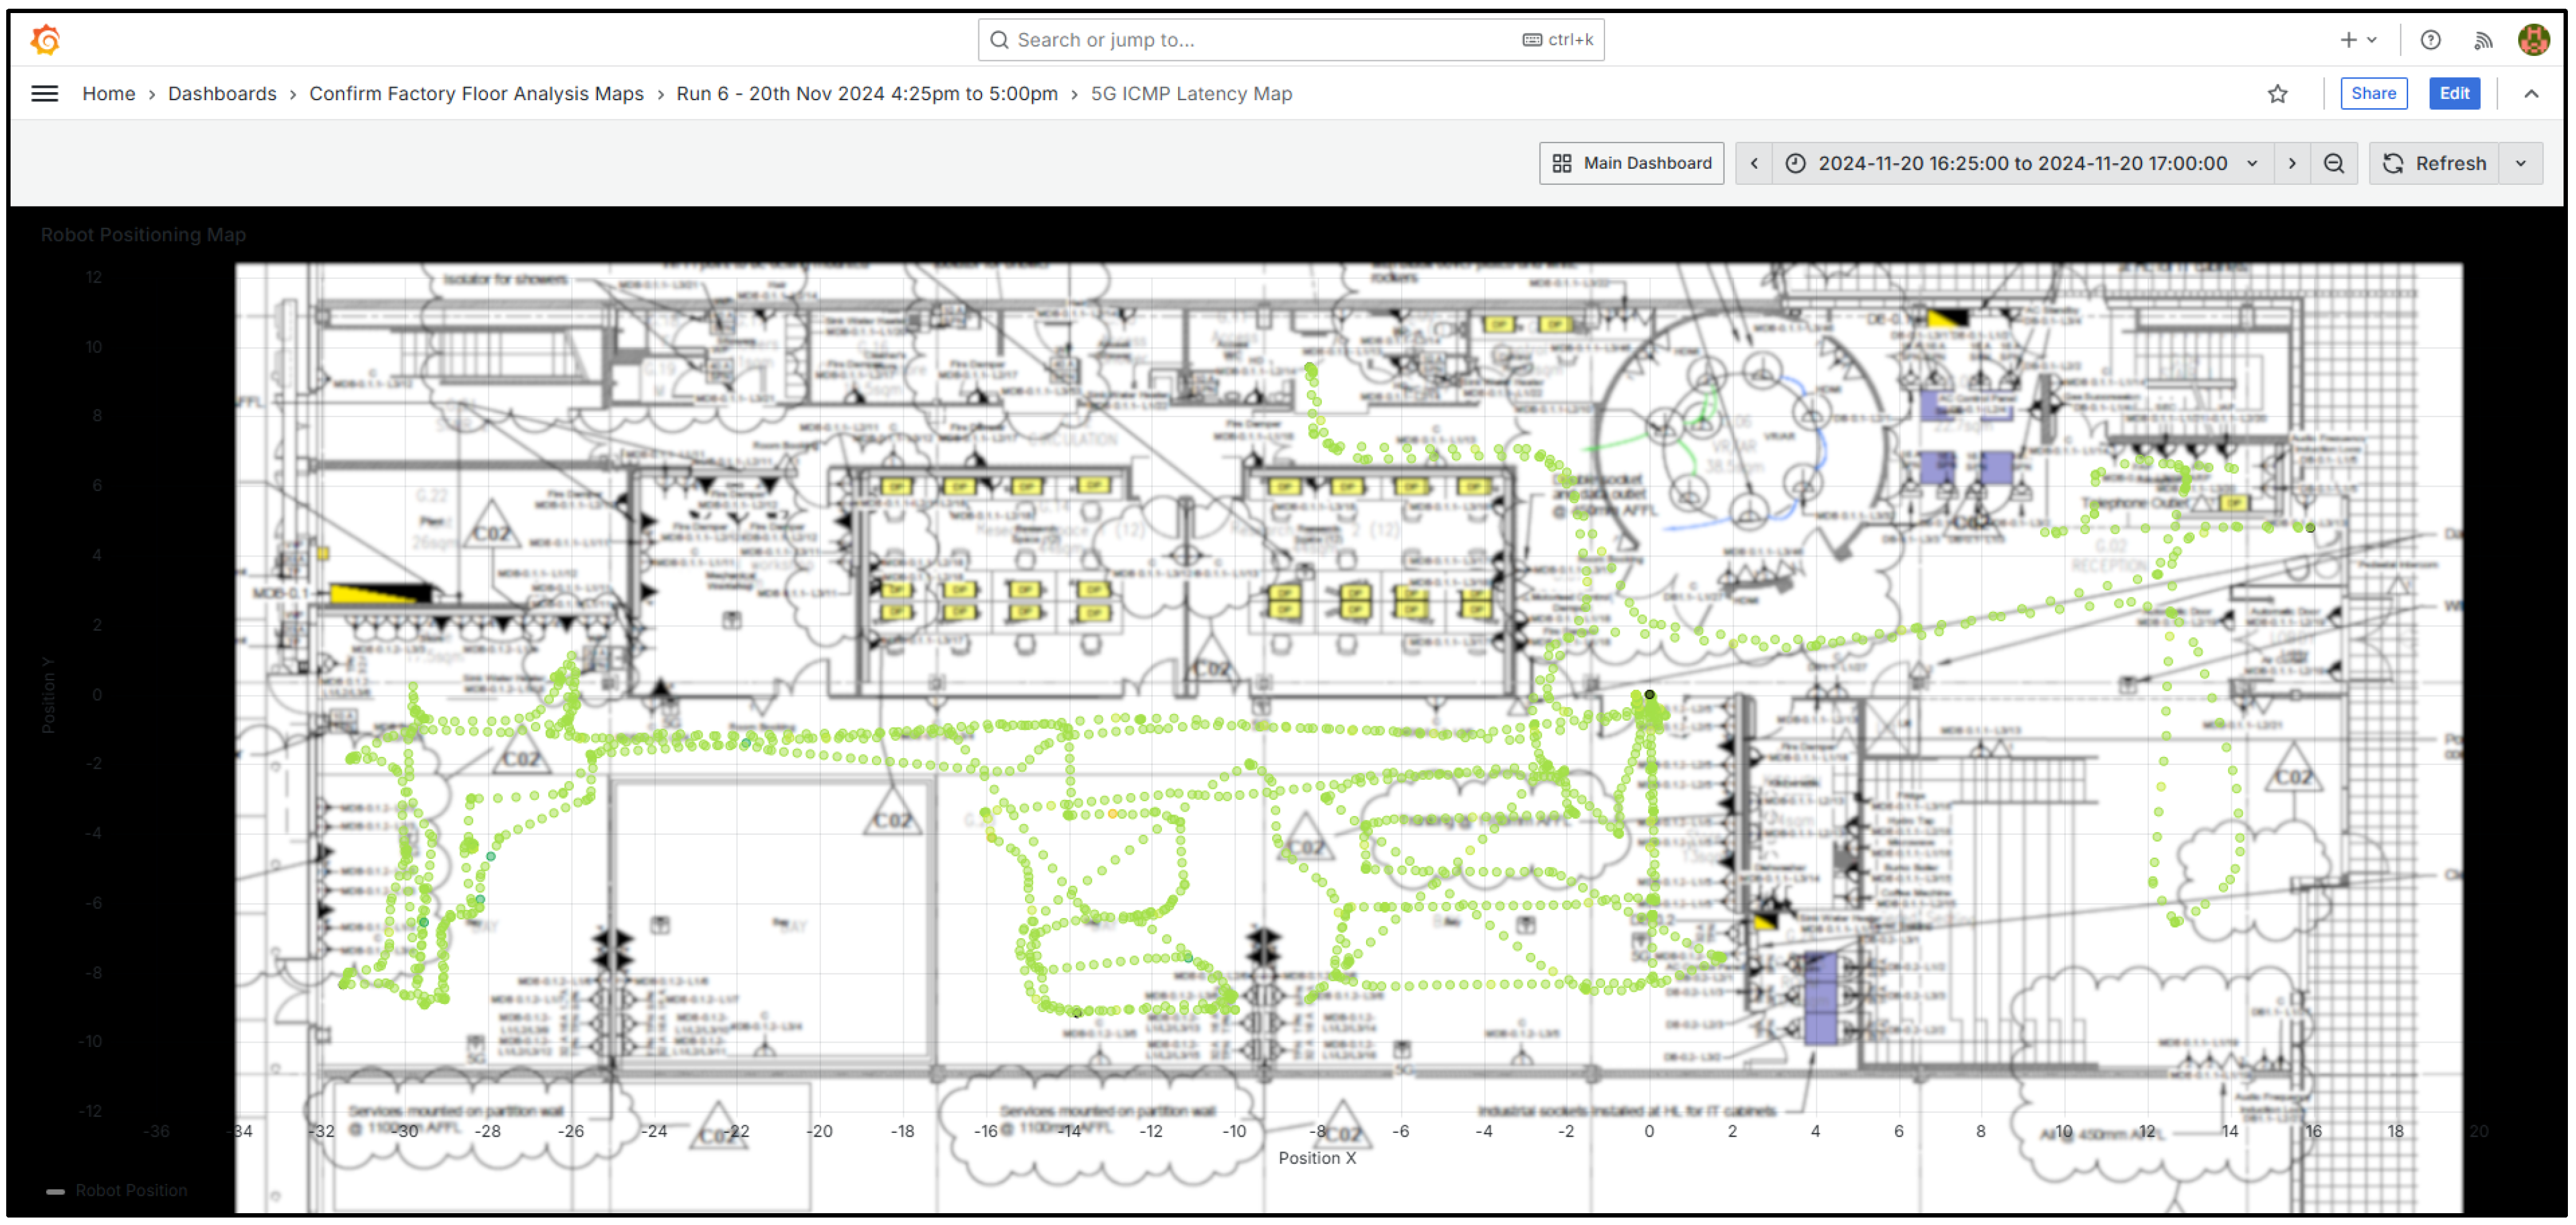Expand the refresh interval dropdown
2576x1225 pixels.
pos(2520,164)
